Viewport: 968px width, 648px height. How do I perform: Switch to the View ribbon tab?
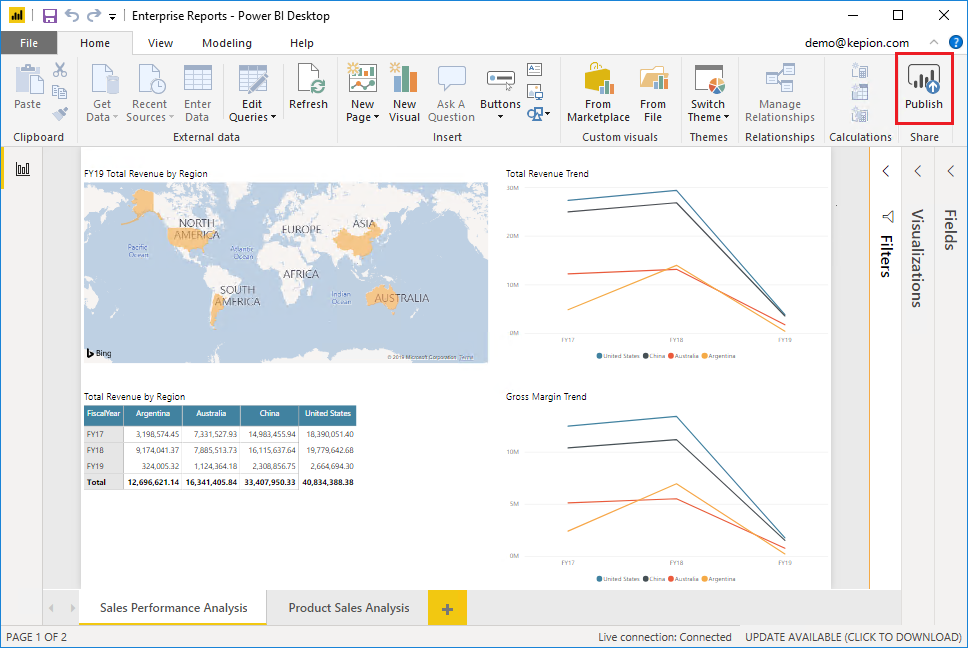click(x=161, y=43)
